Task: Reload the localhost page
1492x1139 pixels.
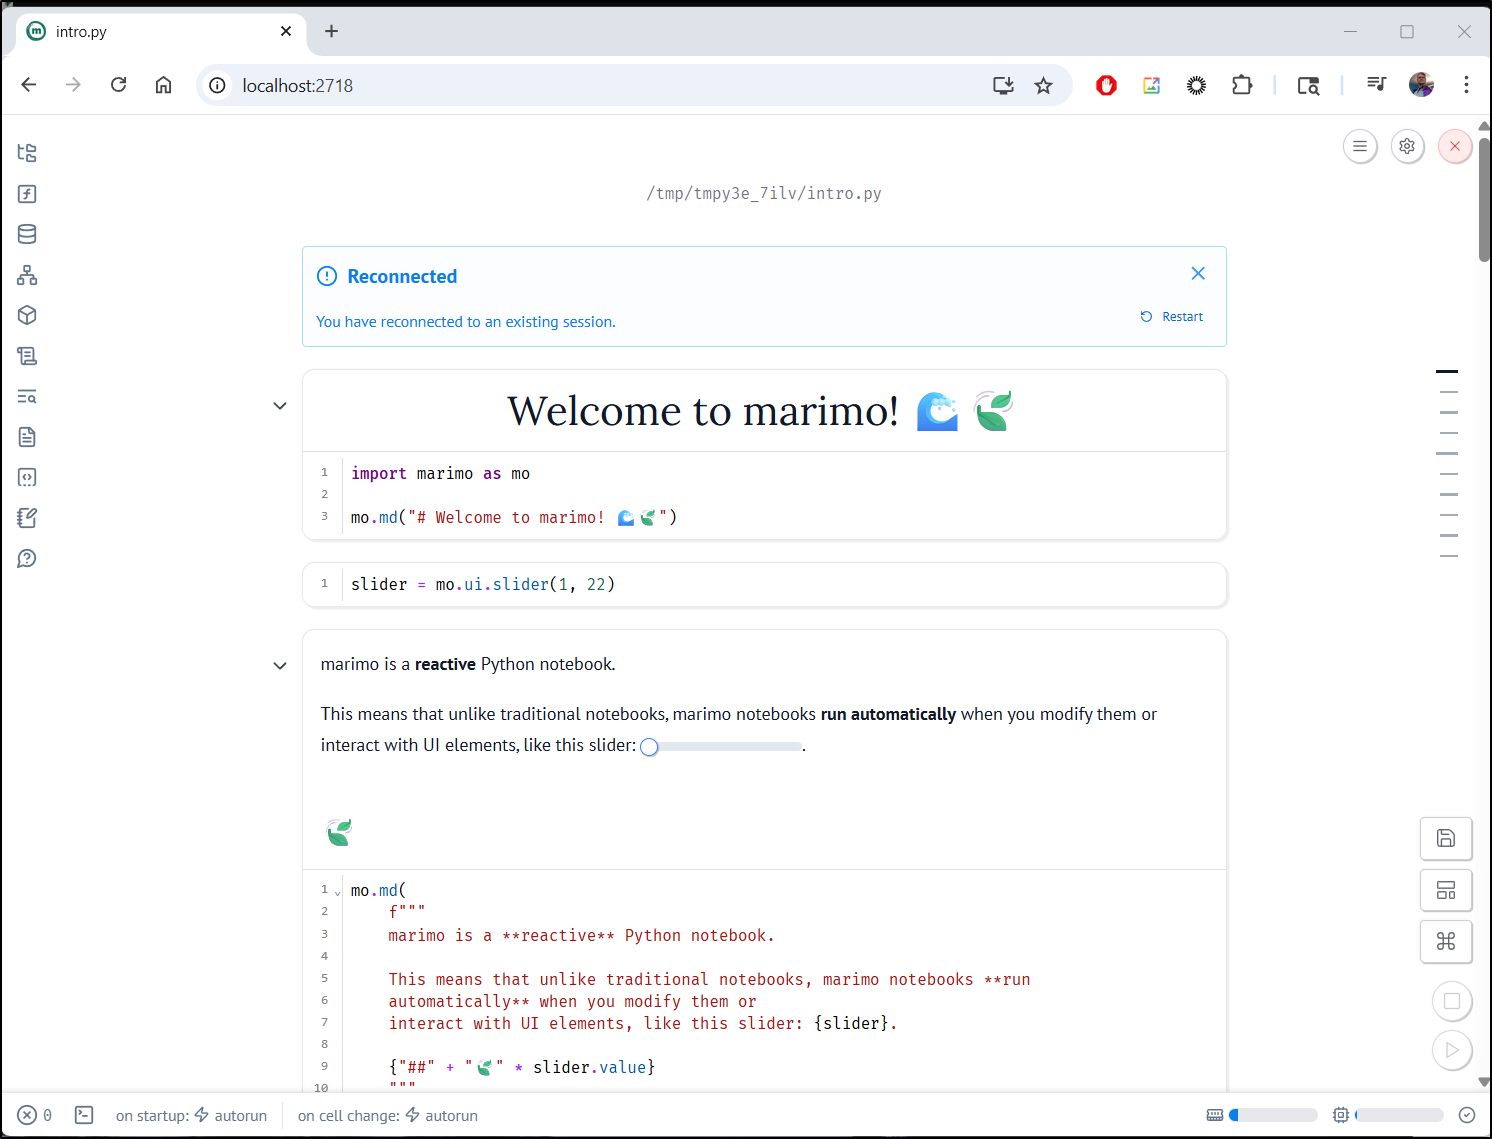Action: point(118,85)
